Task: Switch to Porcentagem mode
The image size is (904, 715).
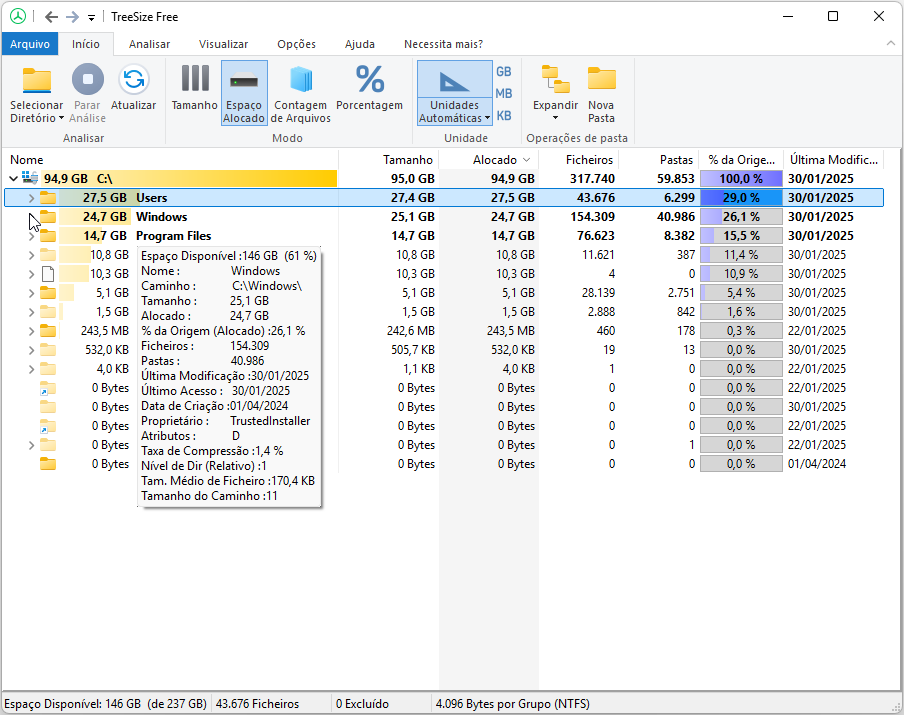Action: [x=370, y=86]
